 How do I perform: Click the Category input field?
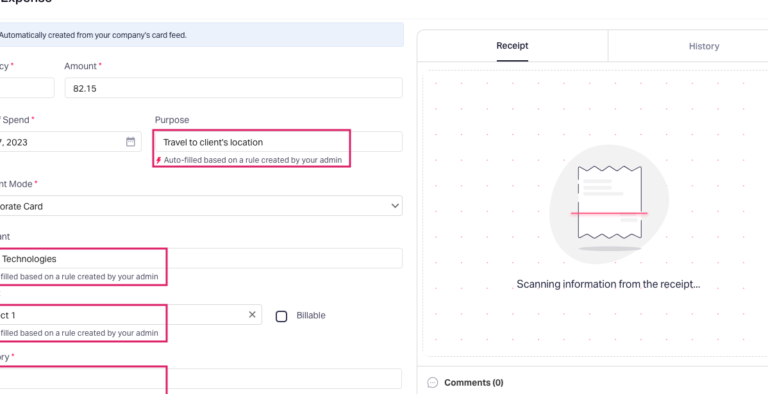pos(201,379)
